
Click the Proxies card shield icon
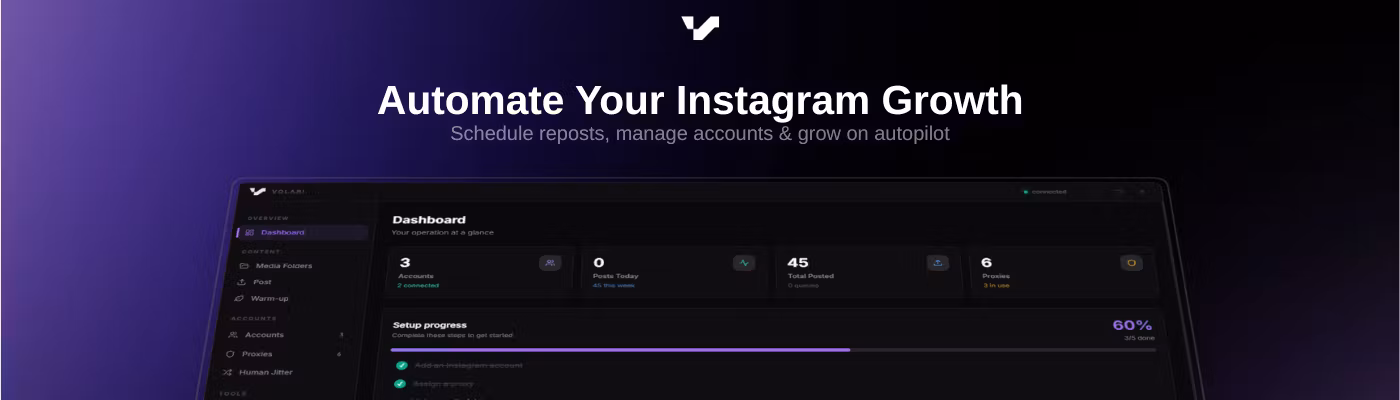pyautogui.click(x=1131, y=263)
